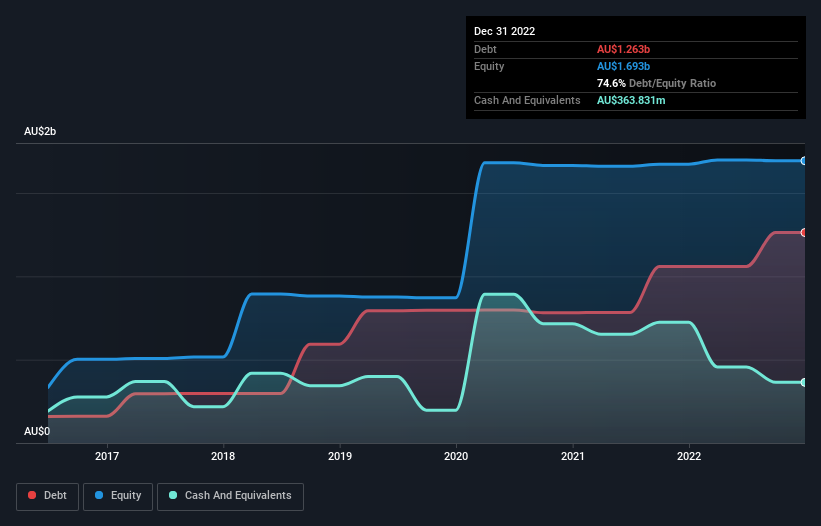Click the Equity label in the tooltip
Screen dimensions: 821x526
click(489, 66)
